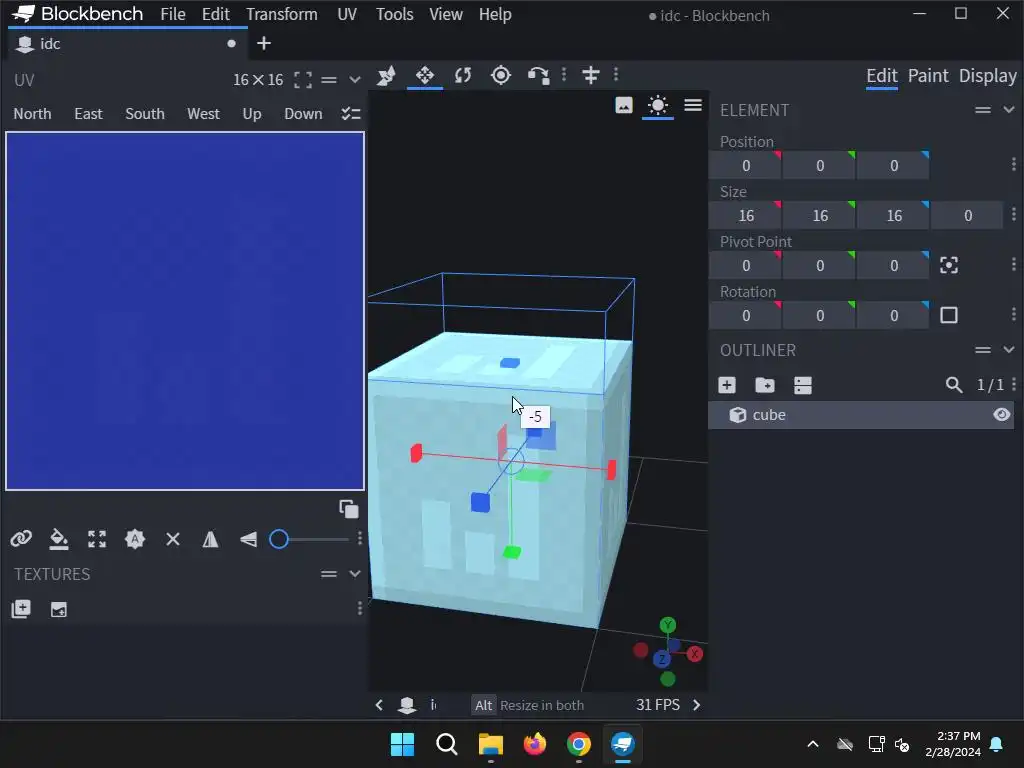Screen dimensions: 1024x768
Task: Open the Textures panel handle menu
Action: pos(328,574)
